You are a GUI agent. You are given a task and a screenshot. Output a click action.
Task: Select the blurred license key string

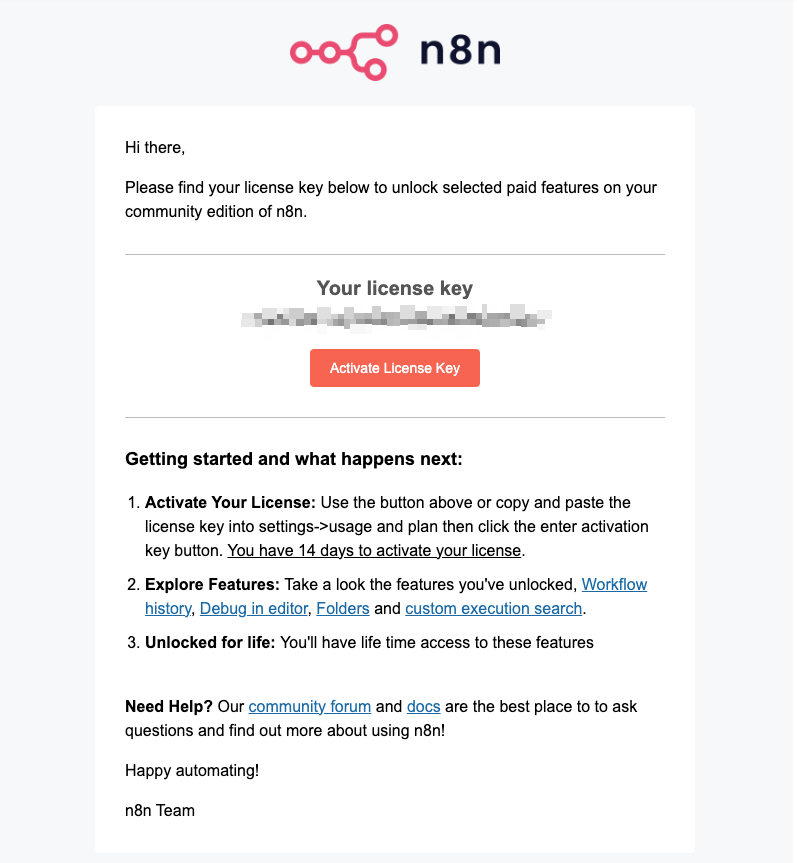pyautogui.click(x=396, y=318)
